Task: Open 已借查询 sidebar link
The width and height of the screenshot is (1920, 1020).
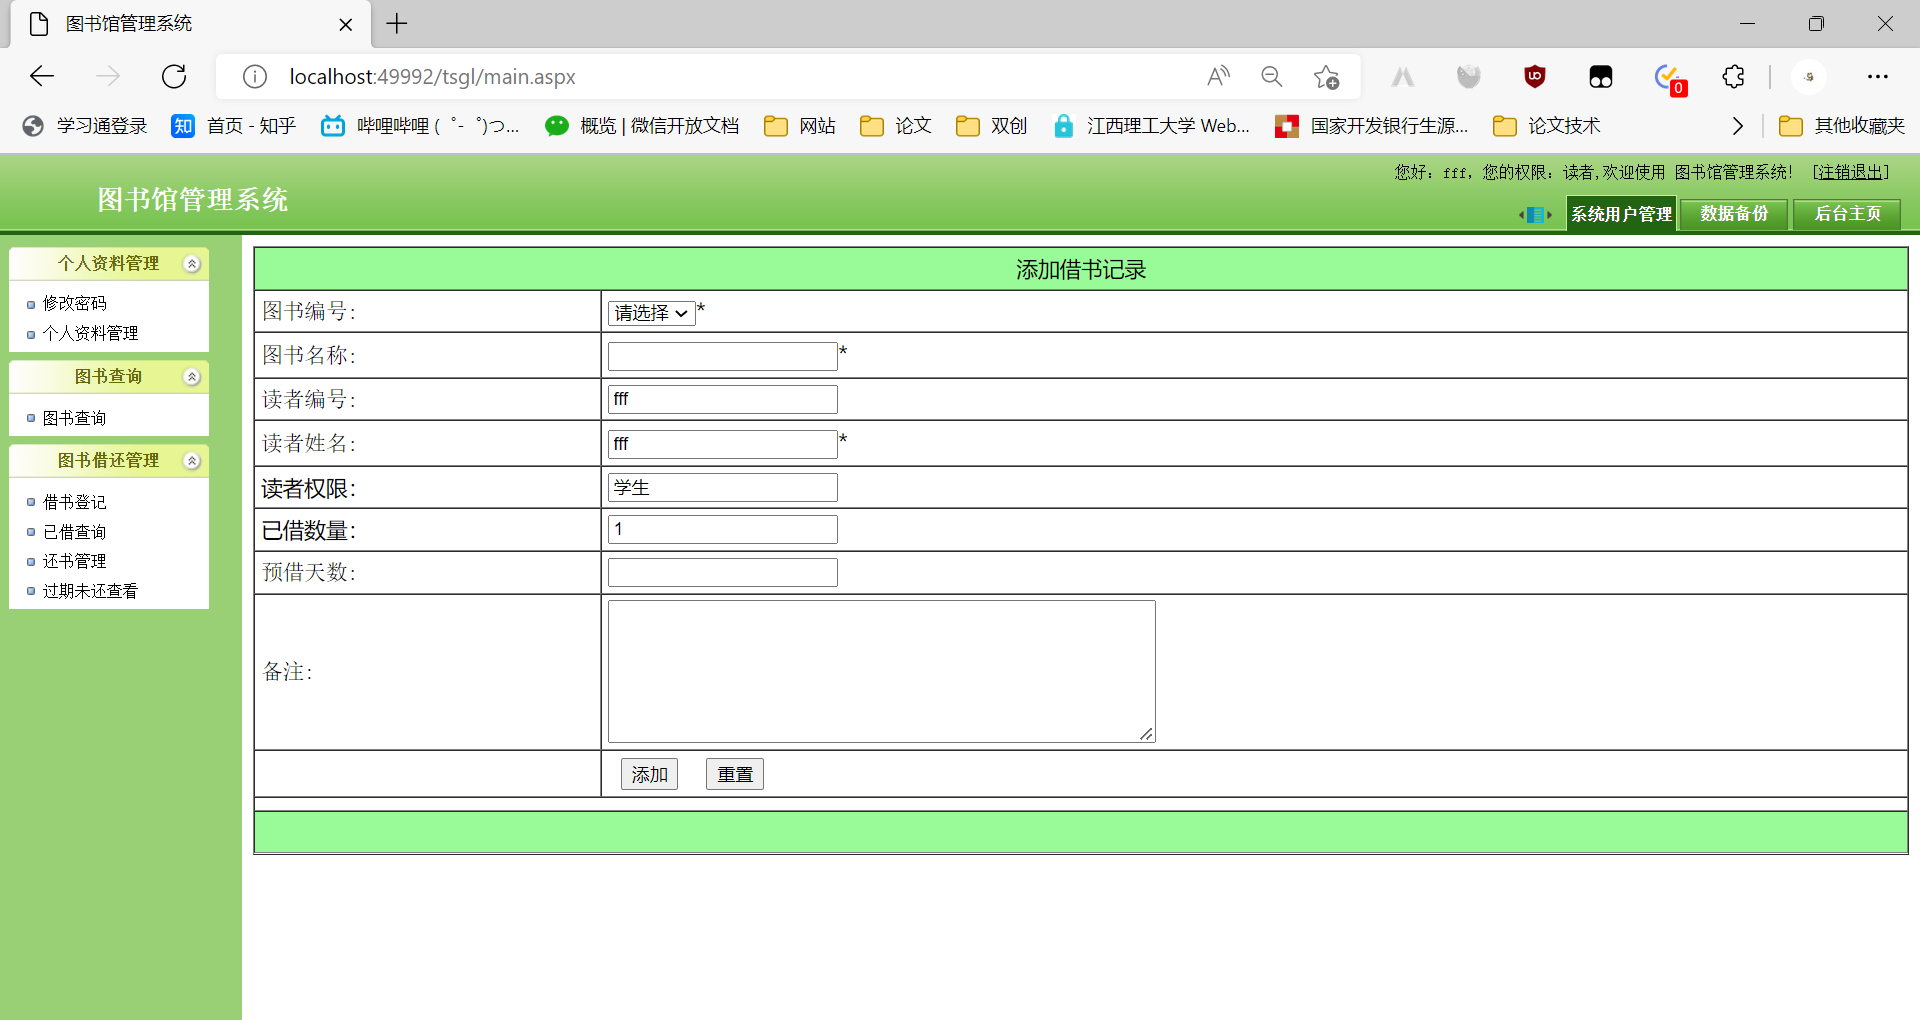Action: (74, 532)
